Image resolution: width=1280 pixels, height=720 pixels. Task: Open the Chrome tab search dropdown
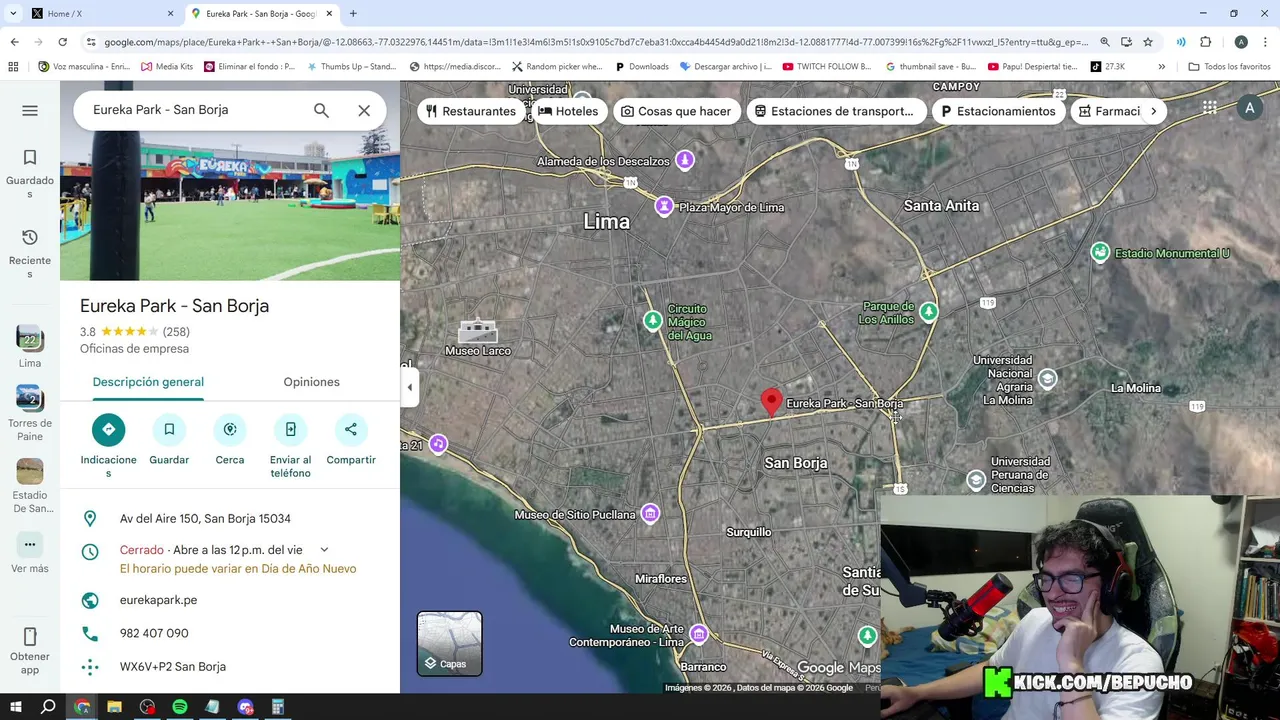coord(13,14)
